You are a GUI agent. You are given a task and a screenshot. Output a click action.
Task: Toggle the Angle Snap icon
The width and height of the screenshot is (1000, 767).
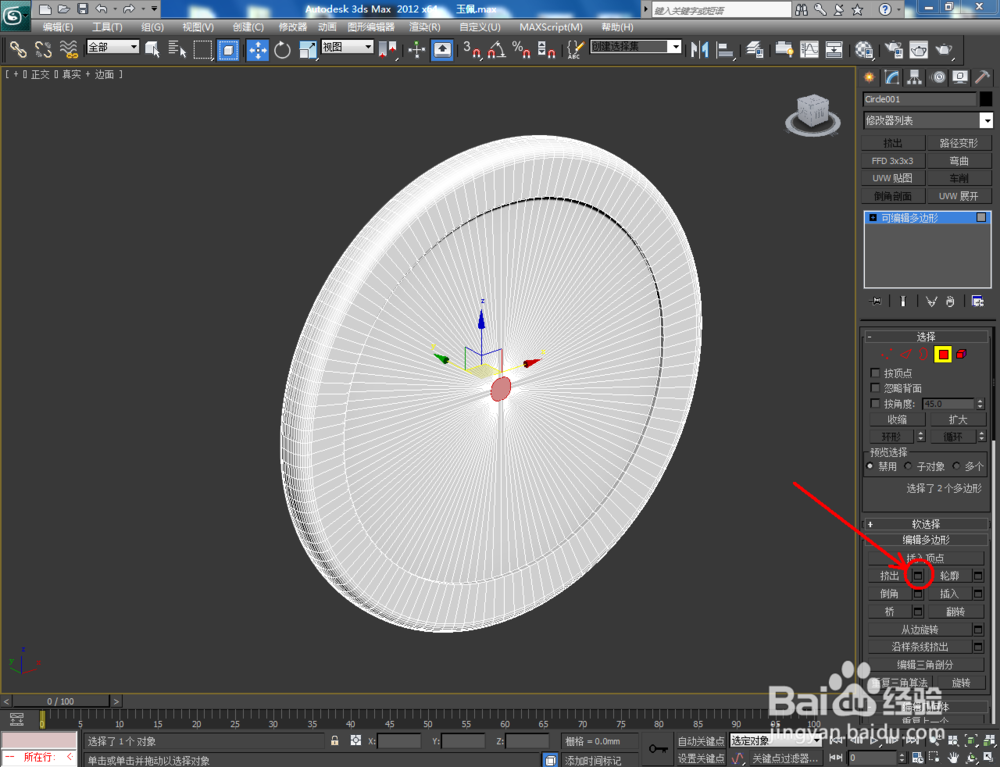(497, 50)
